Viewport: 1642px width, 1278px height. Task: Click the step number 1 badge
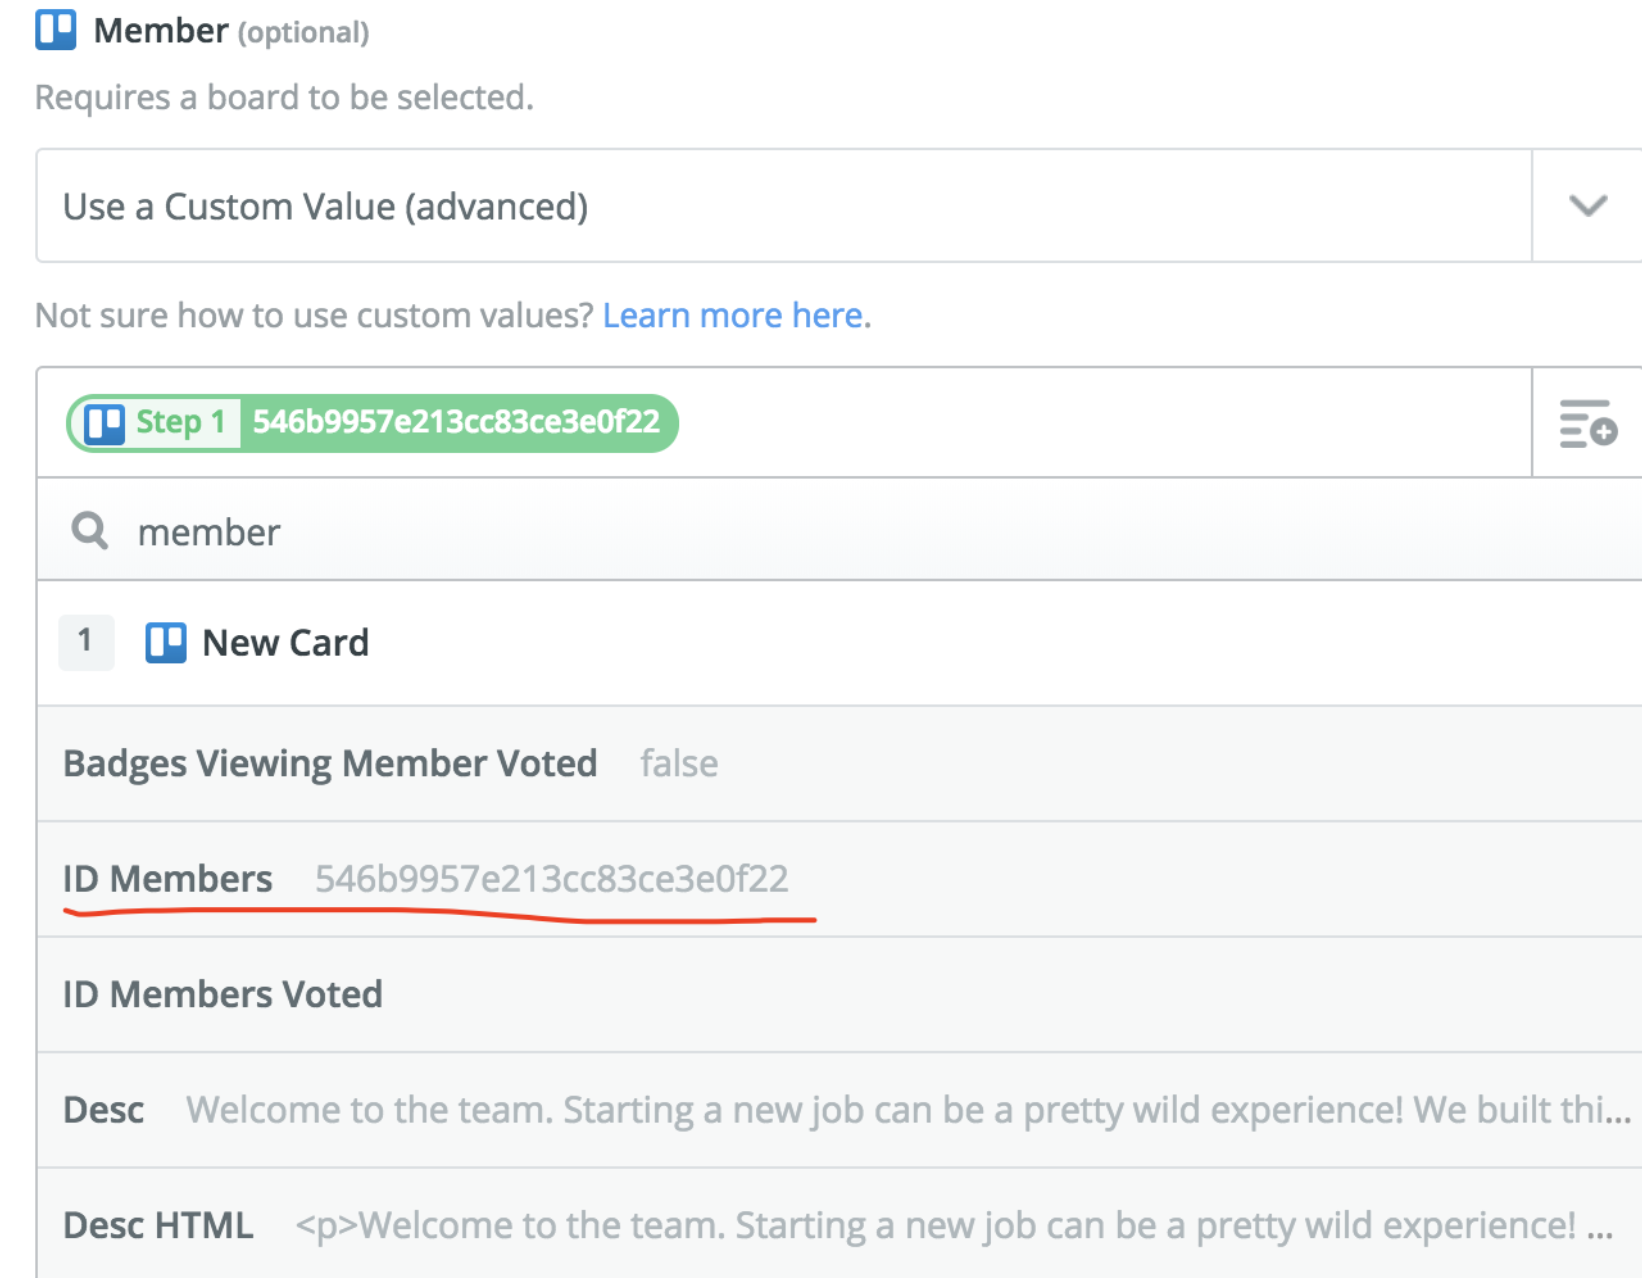[x=86, y=641]
